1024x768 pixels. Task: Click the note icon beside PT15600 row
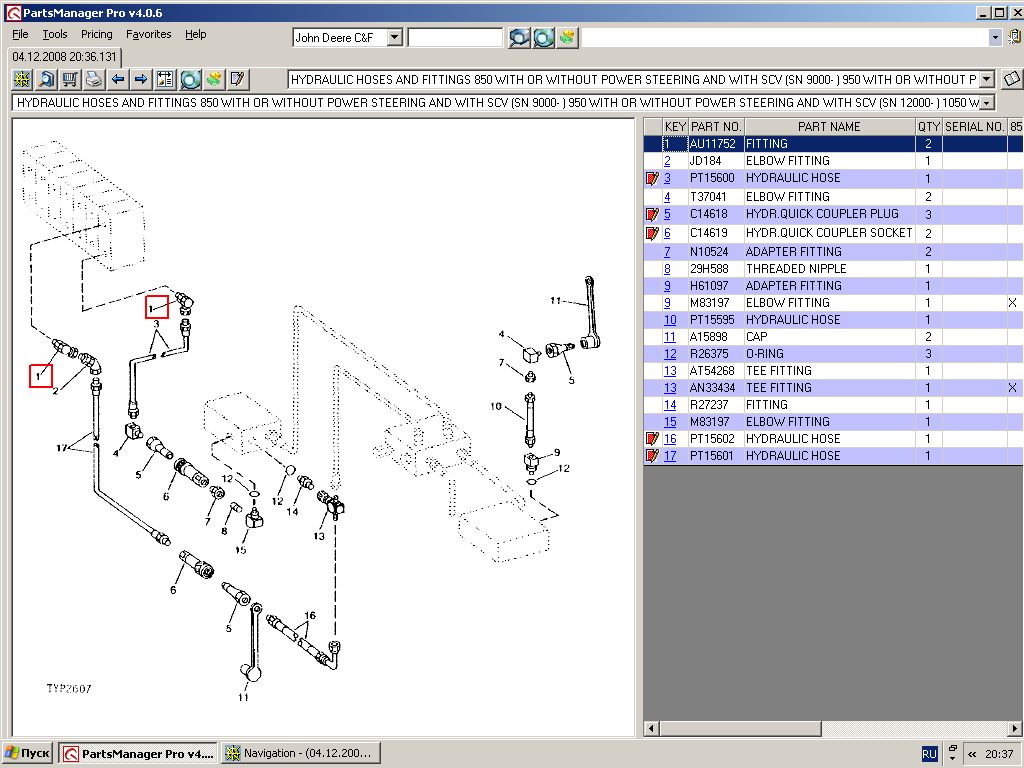pos(653,178)
